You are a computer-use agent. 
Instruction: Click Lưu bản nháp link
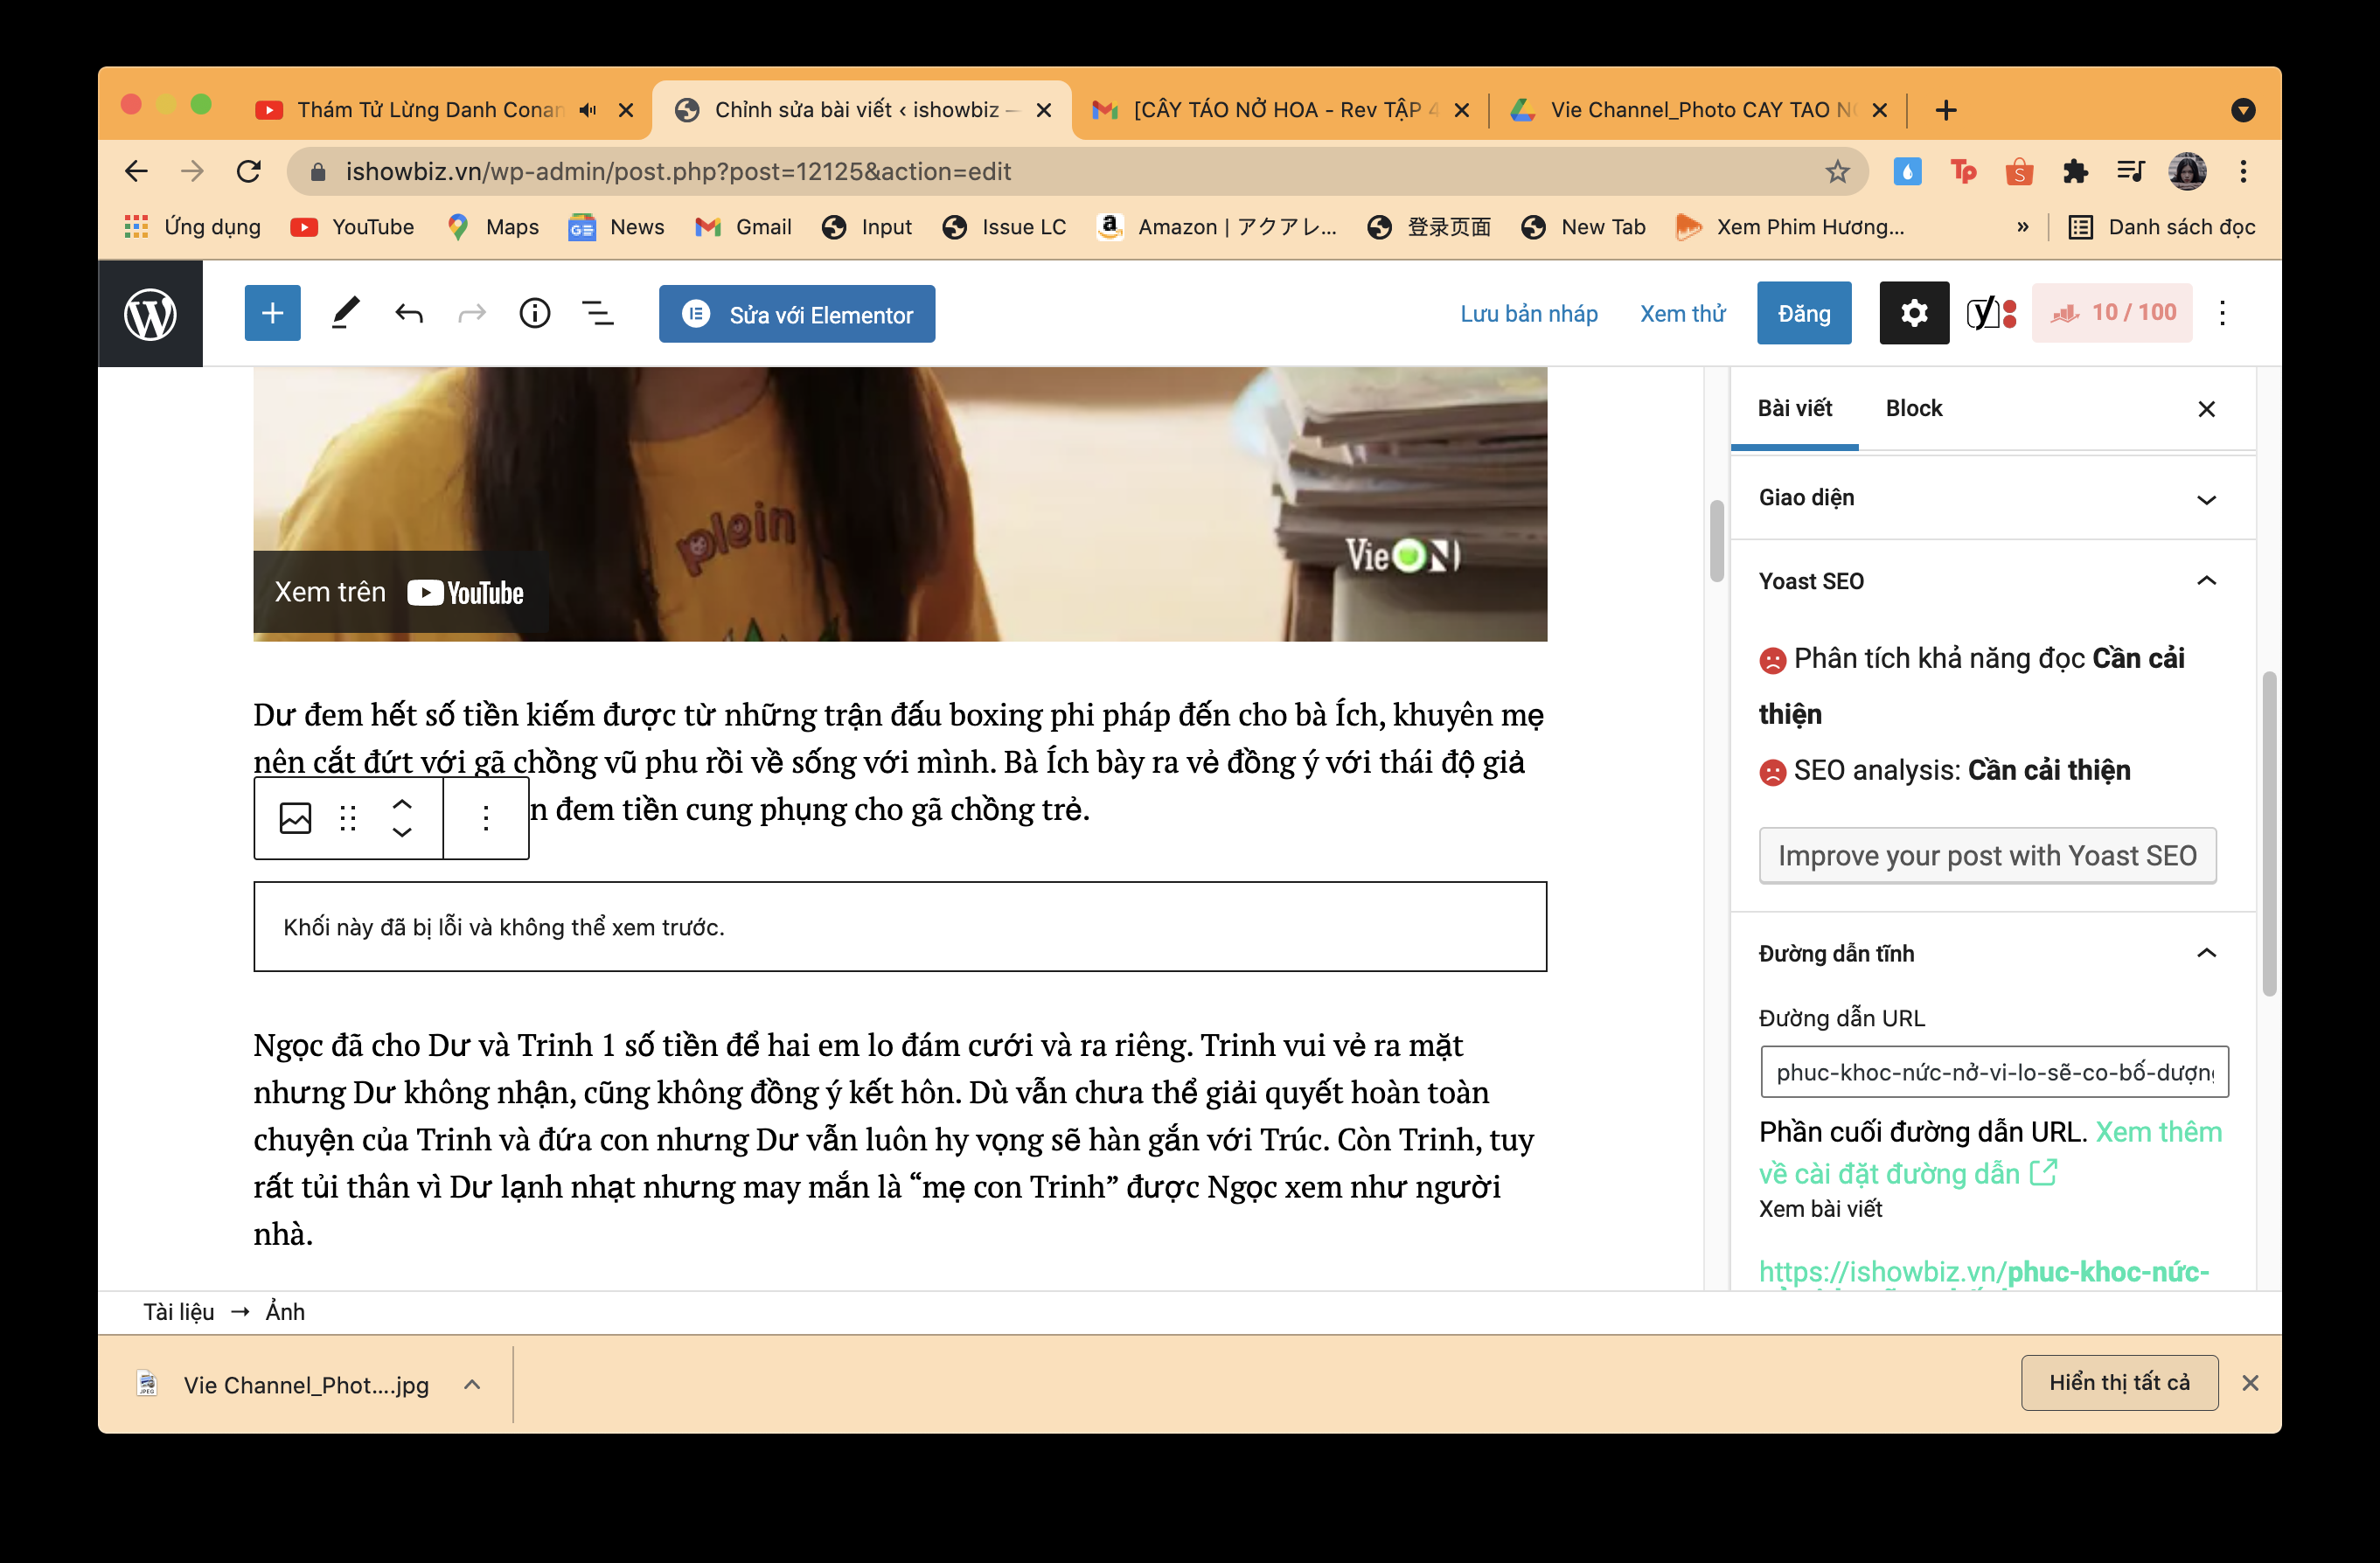pyautogui.click(x=1528, y=314)
